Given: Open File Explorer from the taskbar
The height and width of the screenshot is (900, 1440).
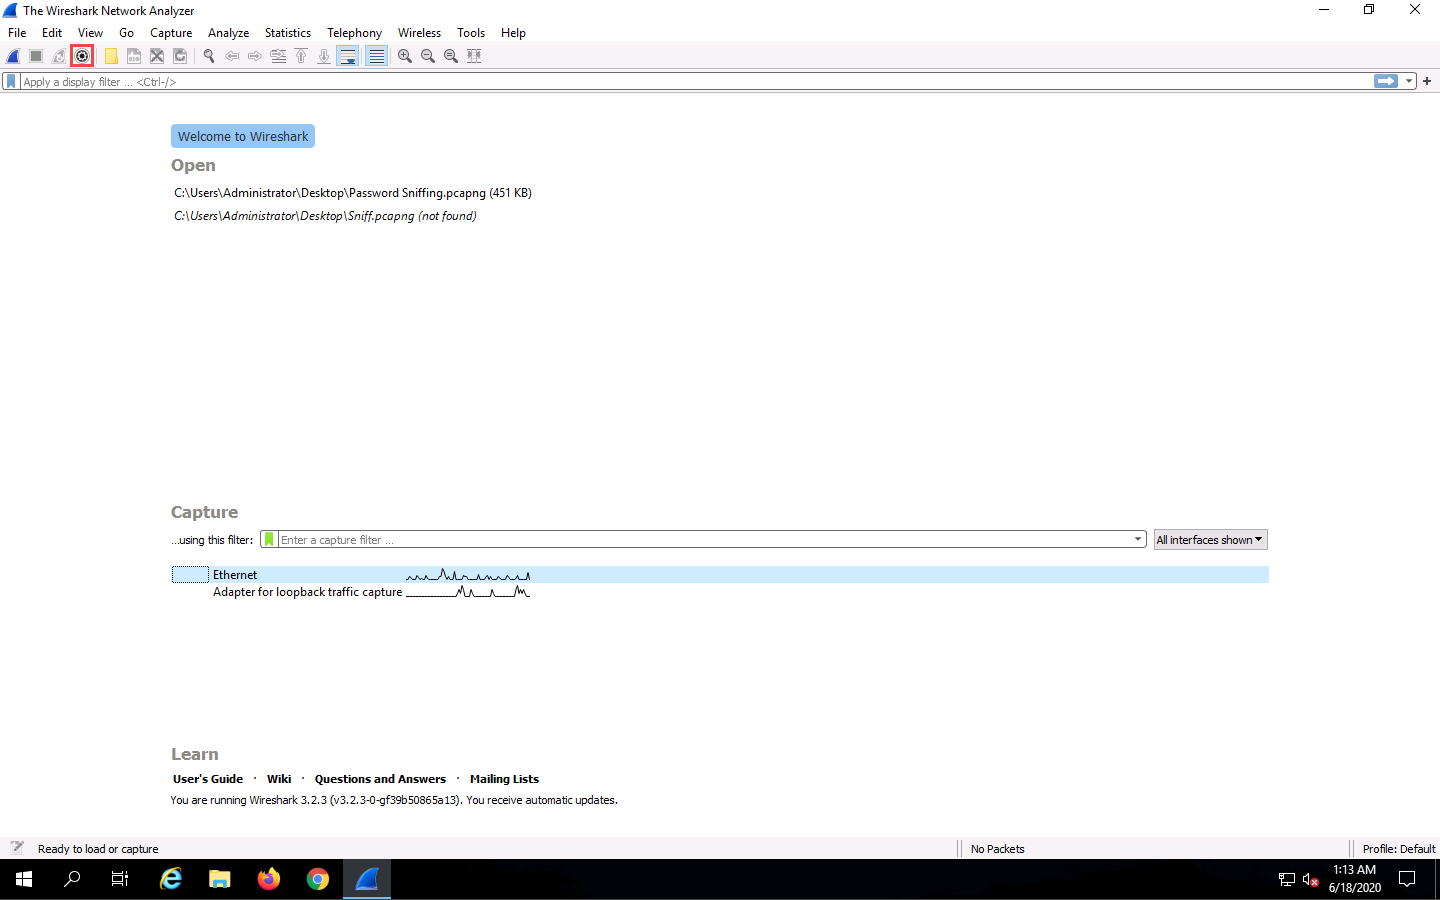Looking at the screenshot, I should (x=220, y=879).
